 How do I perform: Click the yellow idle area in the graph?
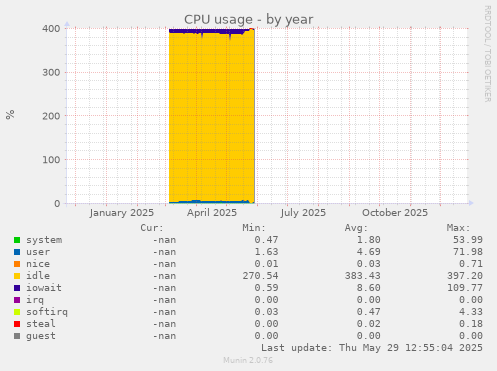point(212,117)
